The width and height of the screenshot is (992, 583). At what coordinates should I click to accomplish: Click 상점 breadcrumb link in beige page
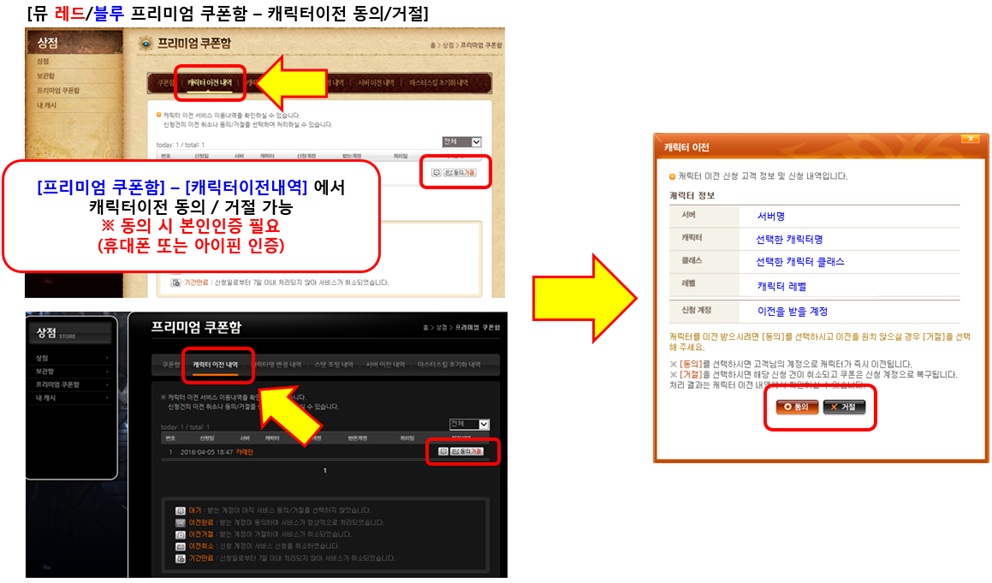pyautogui.click(x=448, y=46)
